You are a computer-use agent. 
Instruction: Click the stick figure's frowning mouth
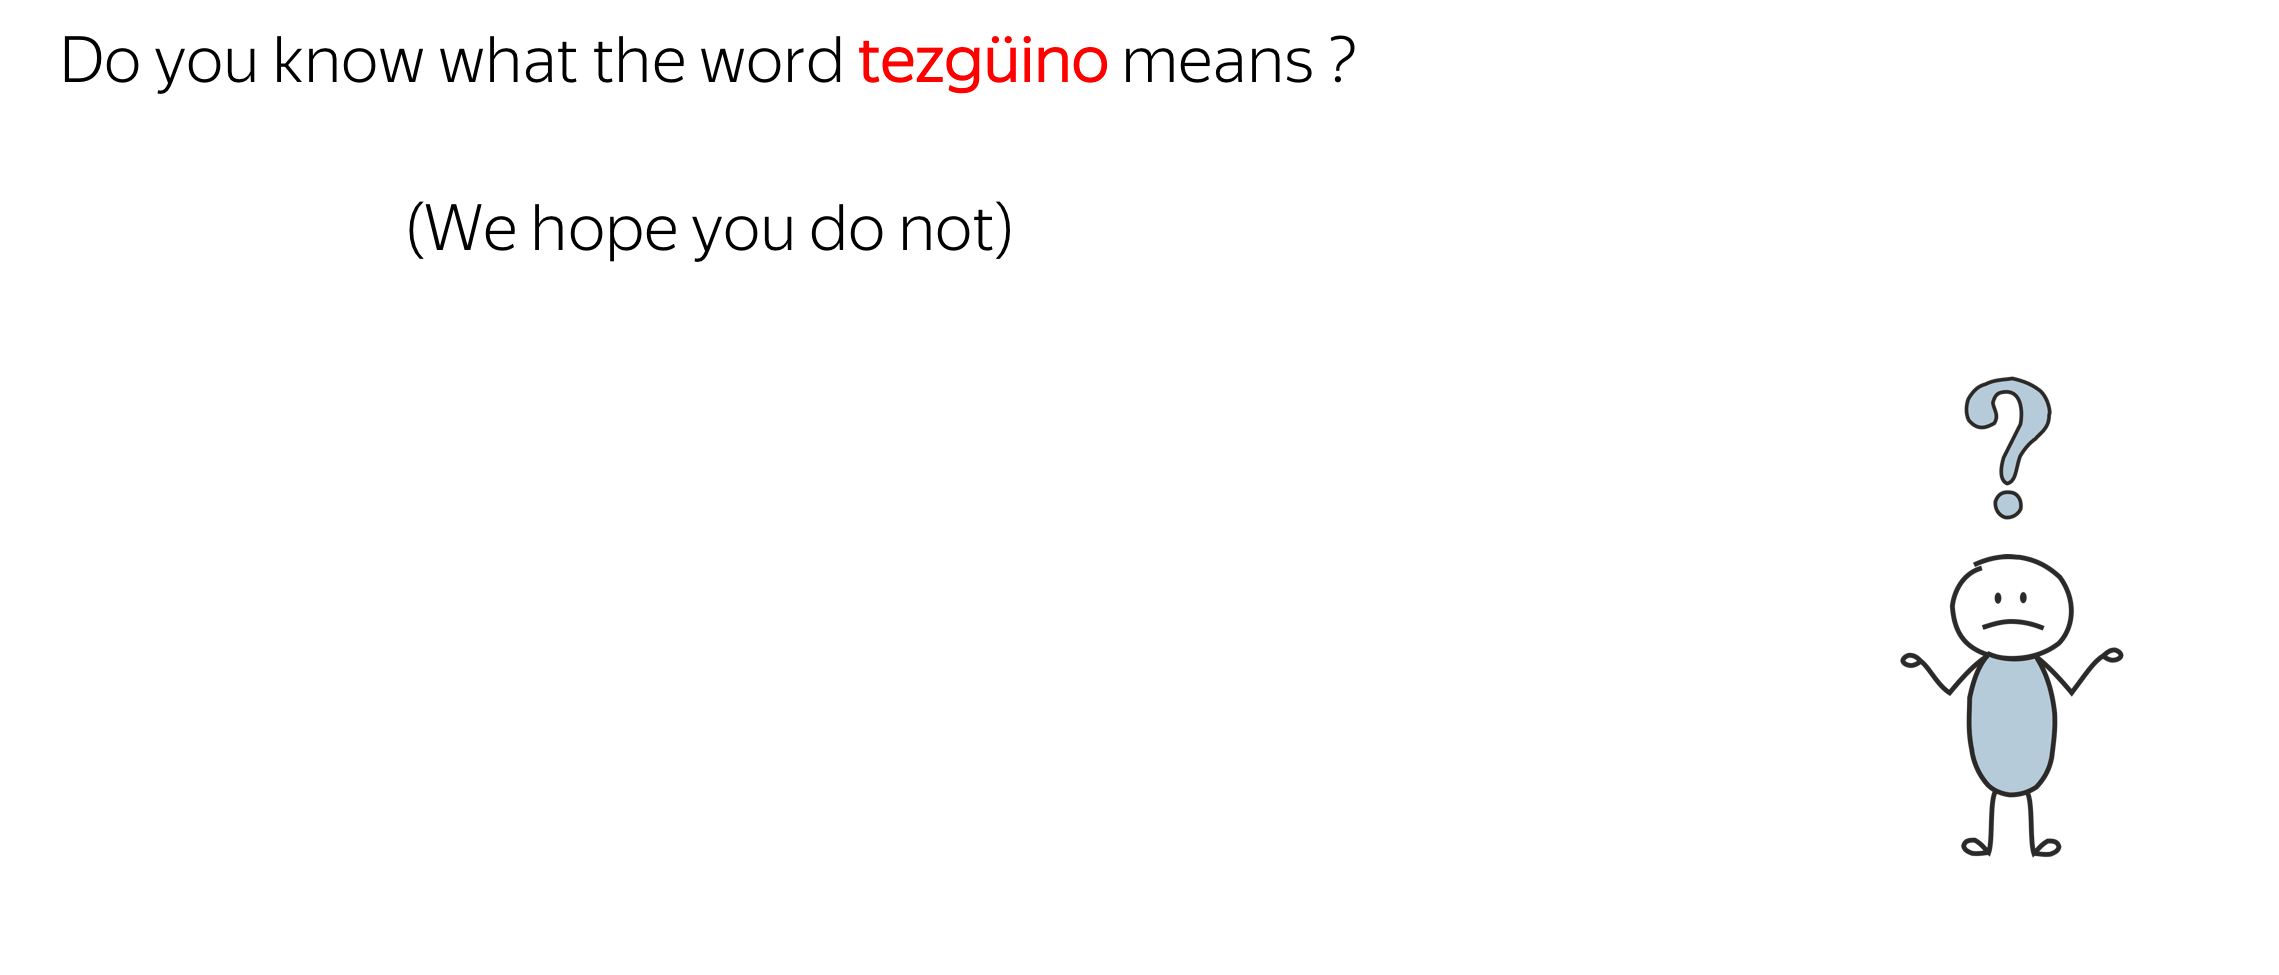(x=2012, y=624)
